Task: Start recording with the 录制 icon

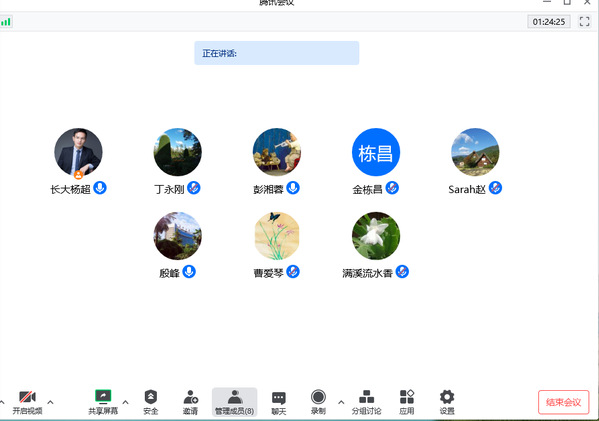Action: tap(318, 402)
